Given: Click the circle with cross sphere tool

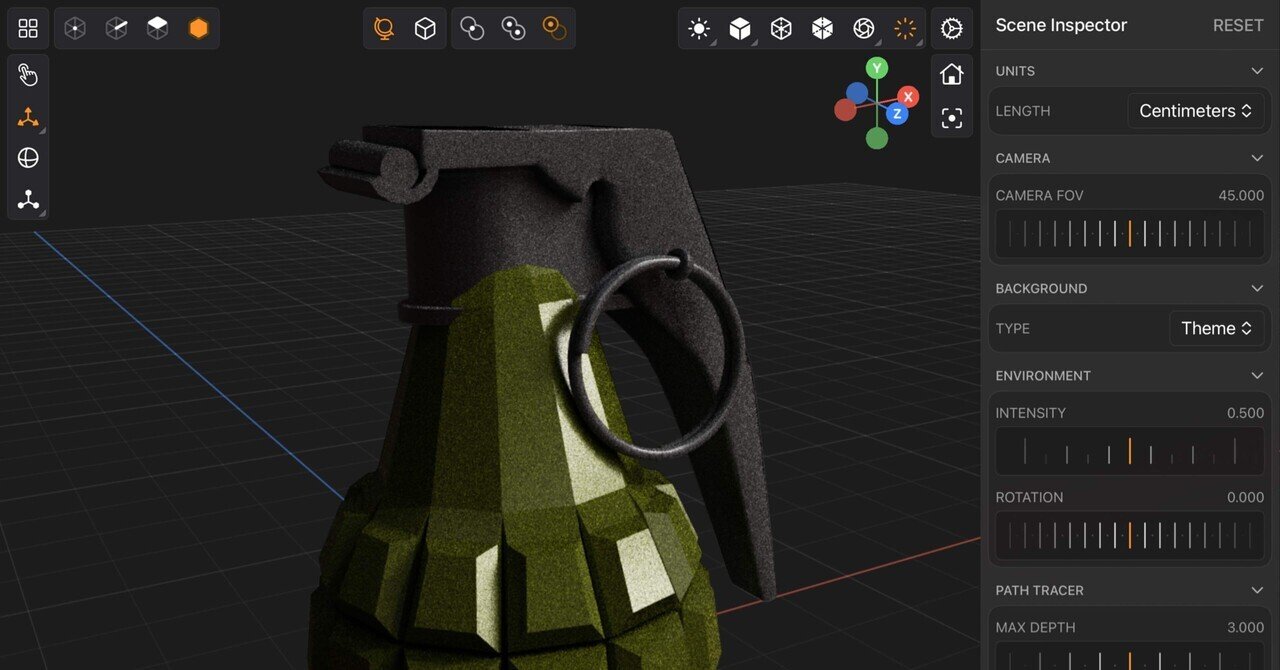Looking at the screenshot, I should click(28, 158).
